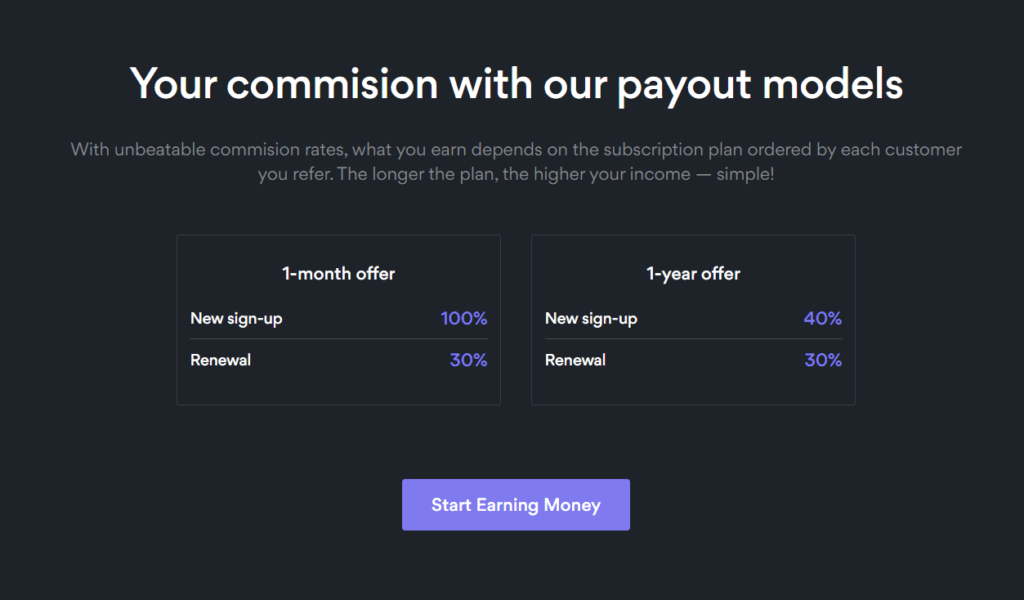Click the divider line in 1-month offer card
Viewport: 1024px width, 600px height.
pos(338,339)
